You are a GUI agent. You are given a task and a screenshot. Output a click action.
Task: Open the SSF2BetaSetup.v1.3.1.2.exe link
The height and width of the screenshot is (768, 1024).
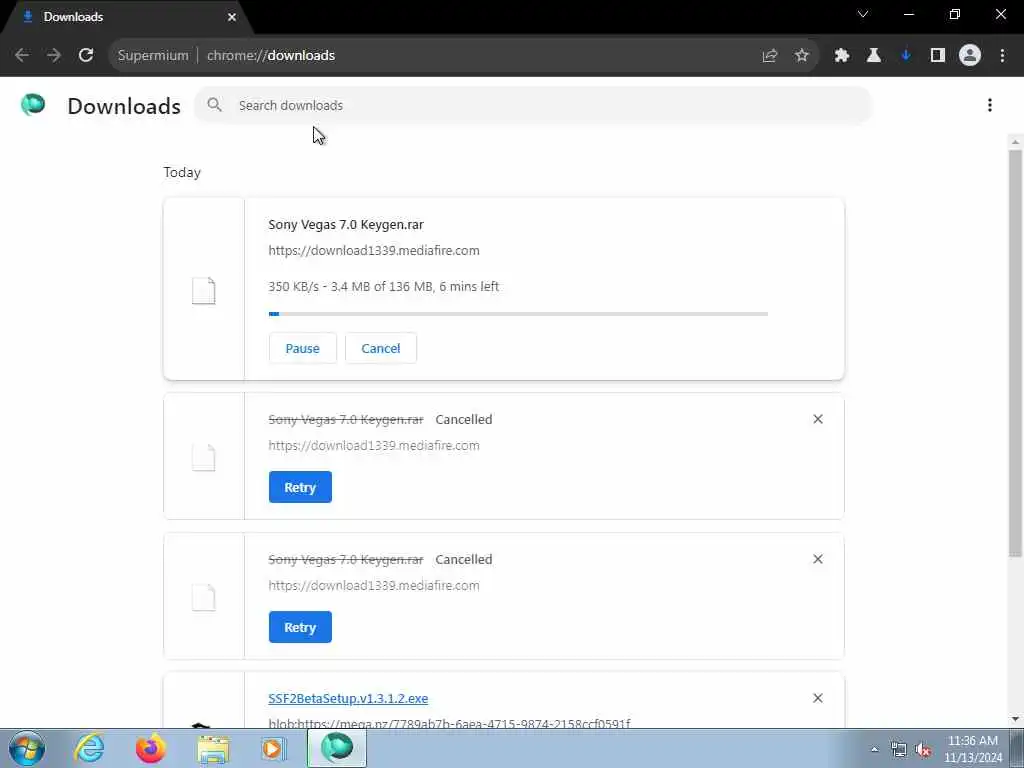click(x=348, y=698)
